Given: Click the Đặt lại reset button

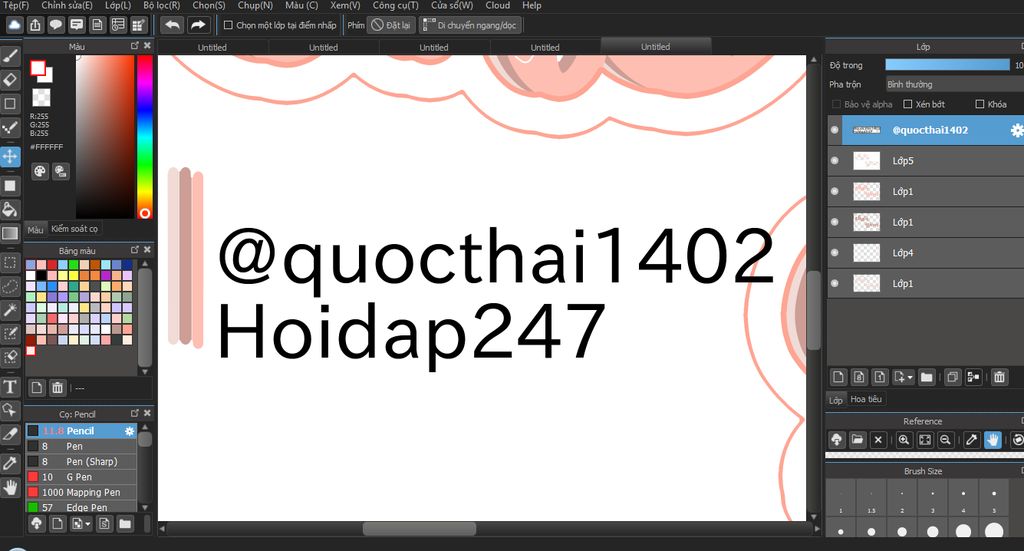Looking at the screenshot, I should pyautogui.click(x=391, y=25).
